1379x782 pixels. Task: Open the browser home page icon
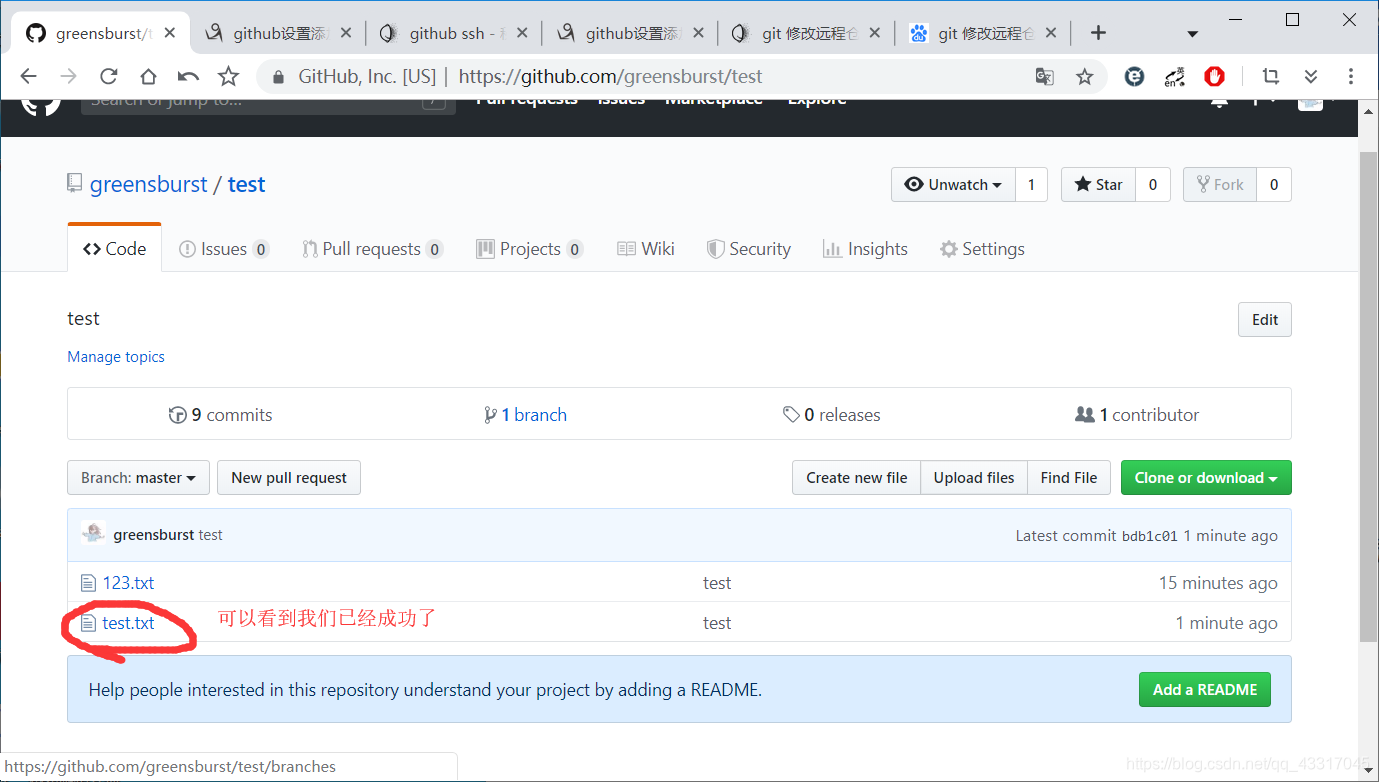148,76
